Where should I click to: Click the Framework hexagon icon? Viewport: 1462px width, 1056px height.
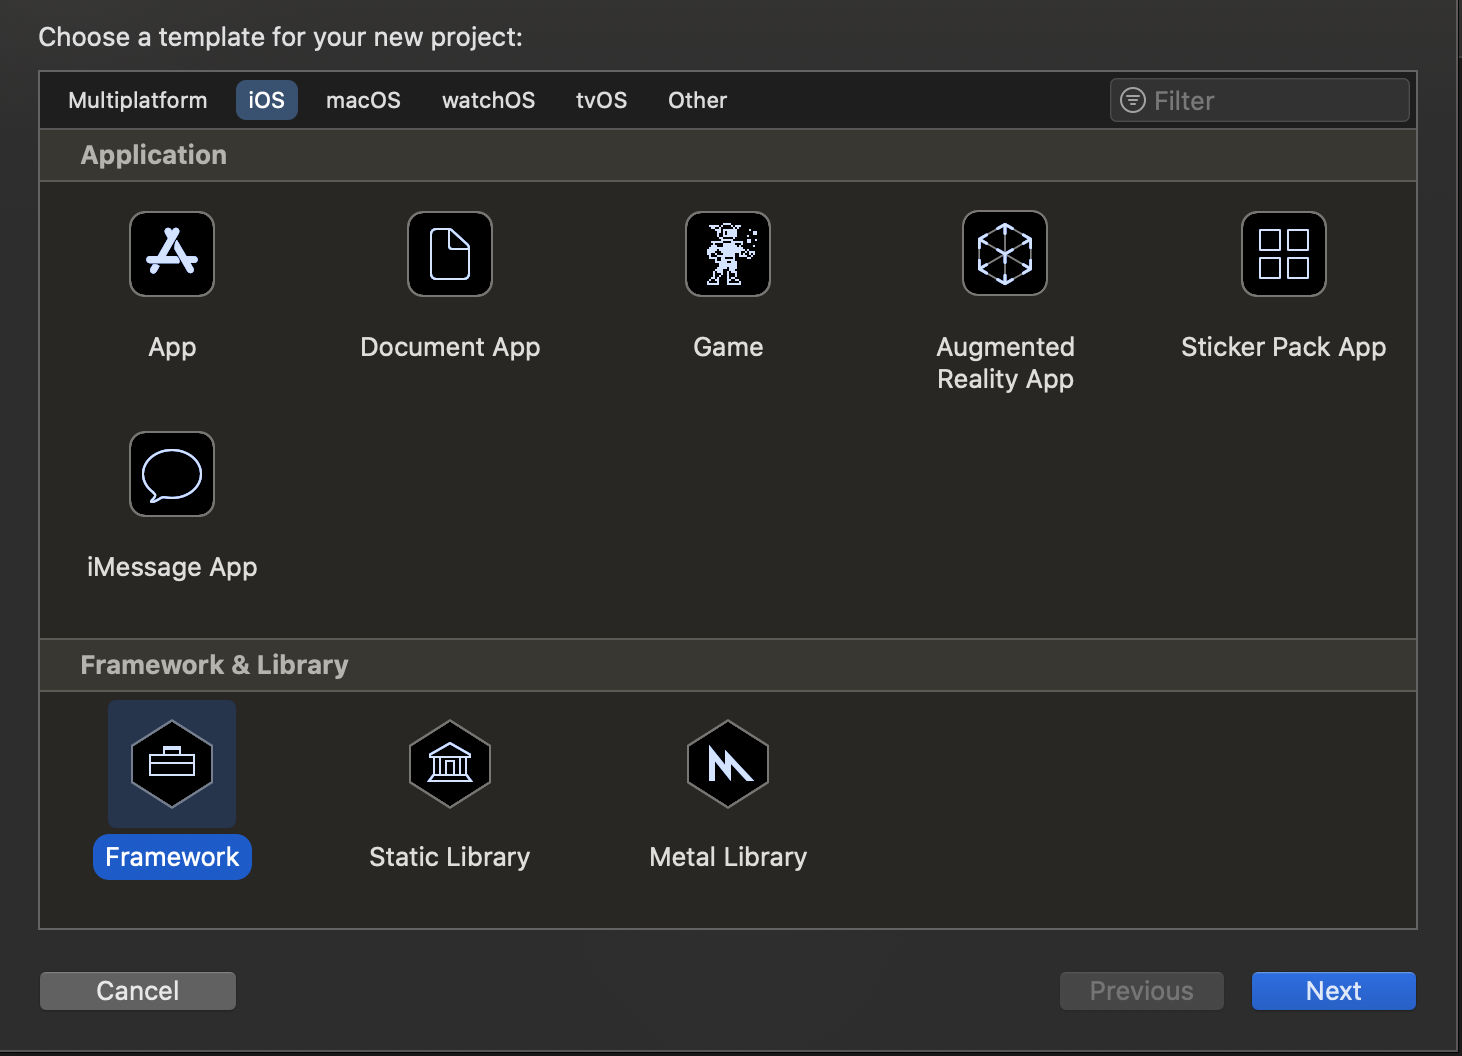tap(171, 763)
